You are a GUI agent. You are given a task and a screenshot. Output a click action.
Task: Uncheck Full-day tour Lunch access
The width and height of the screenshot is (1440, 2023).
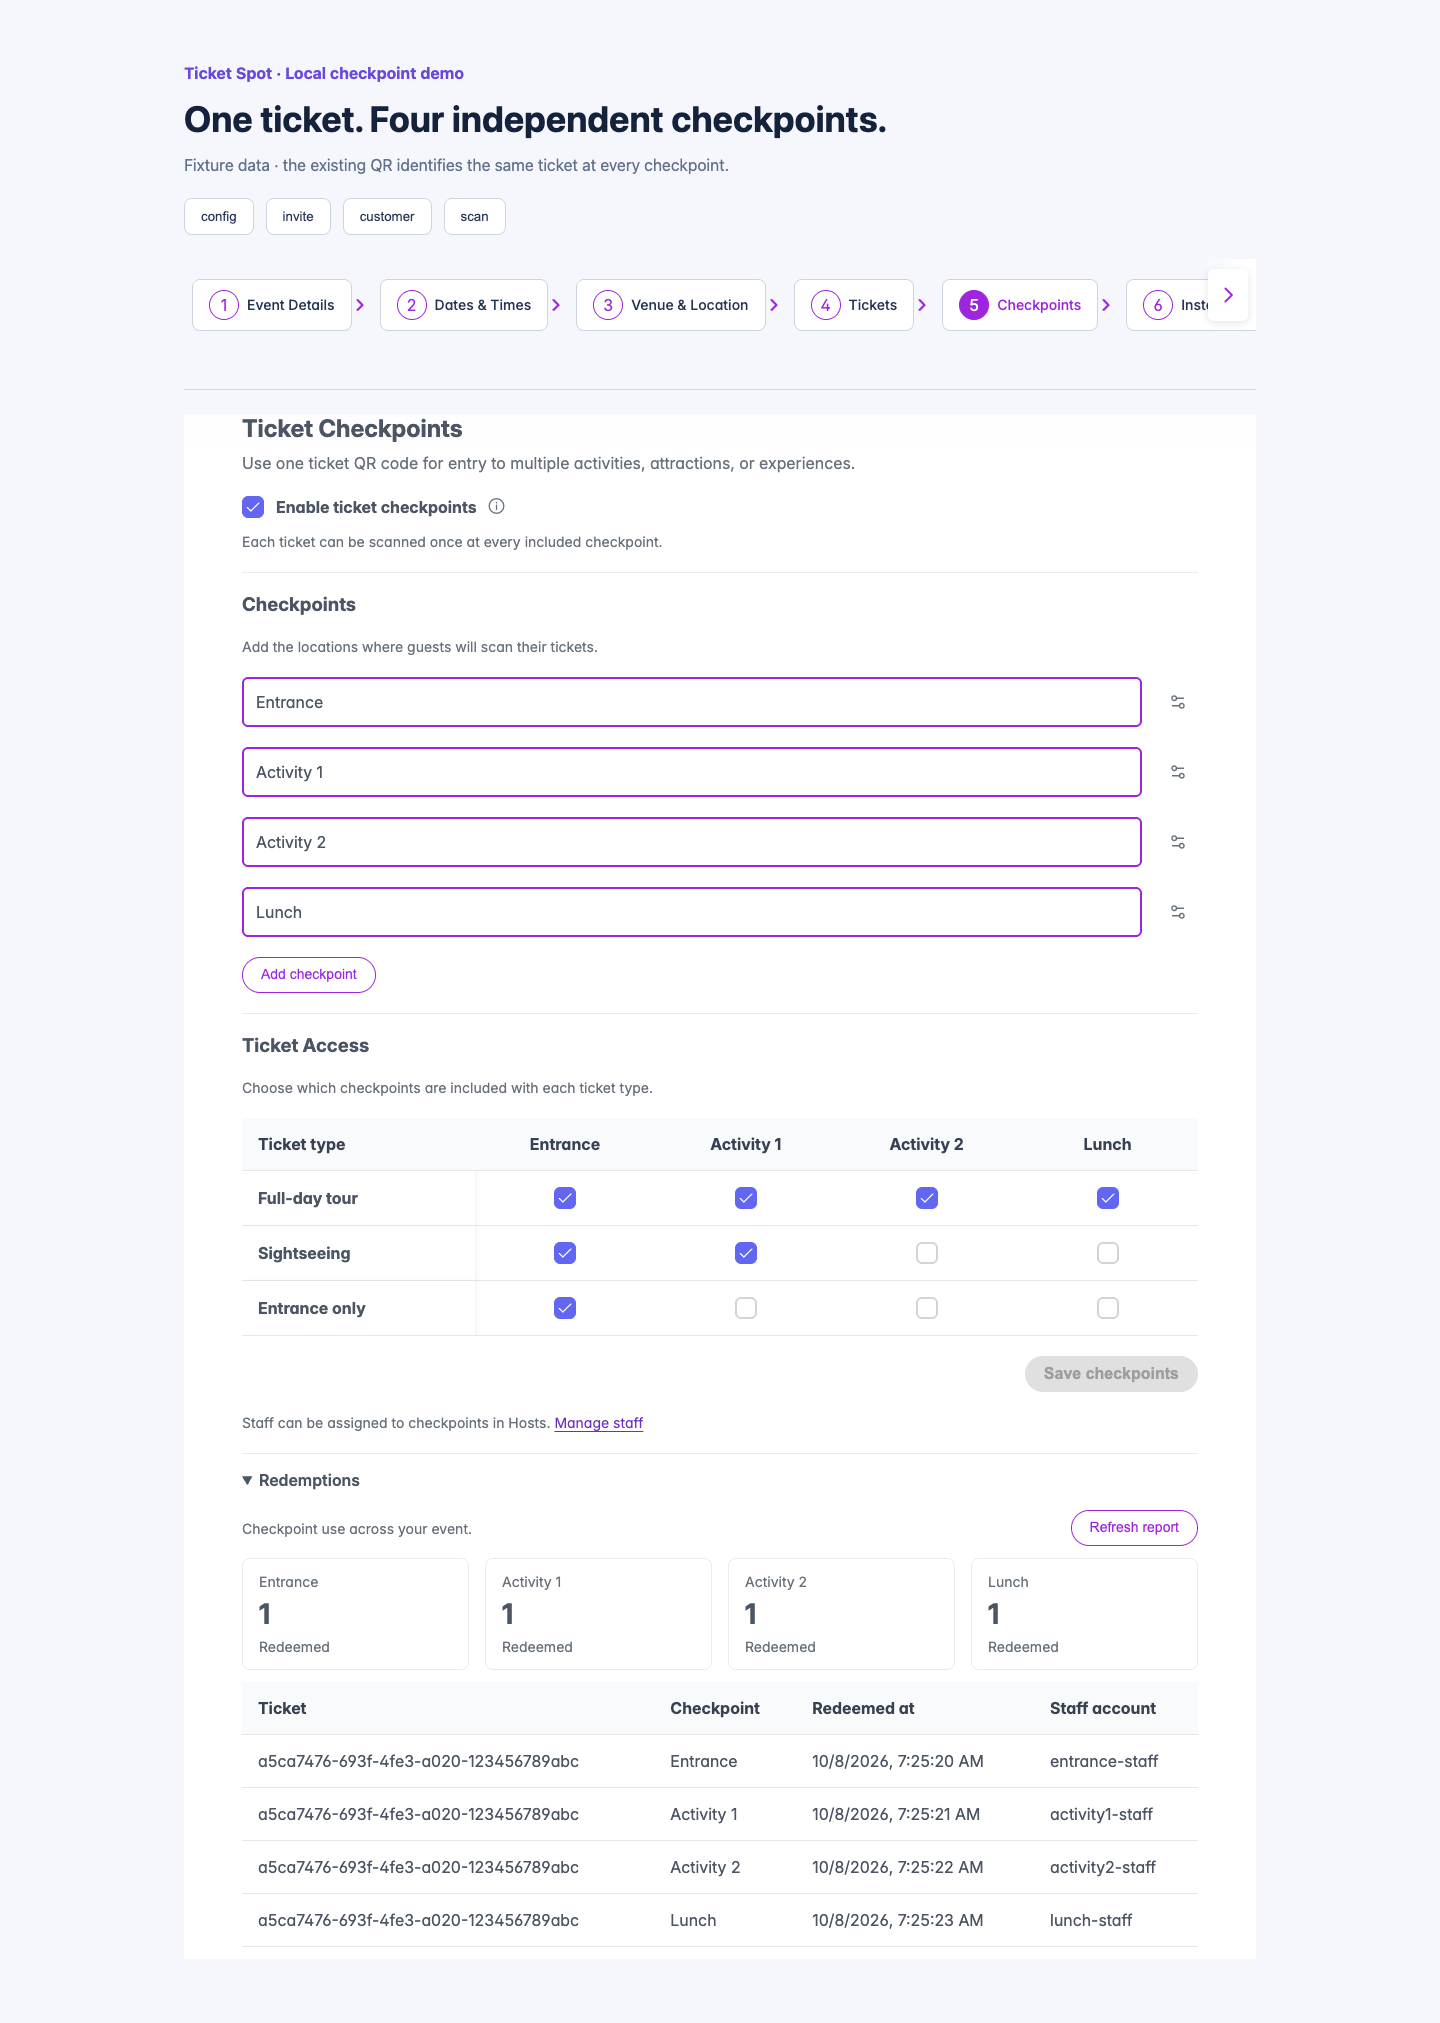pos(1107,1198)
